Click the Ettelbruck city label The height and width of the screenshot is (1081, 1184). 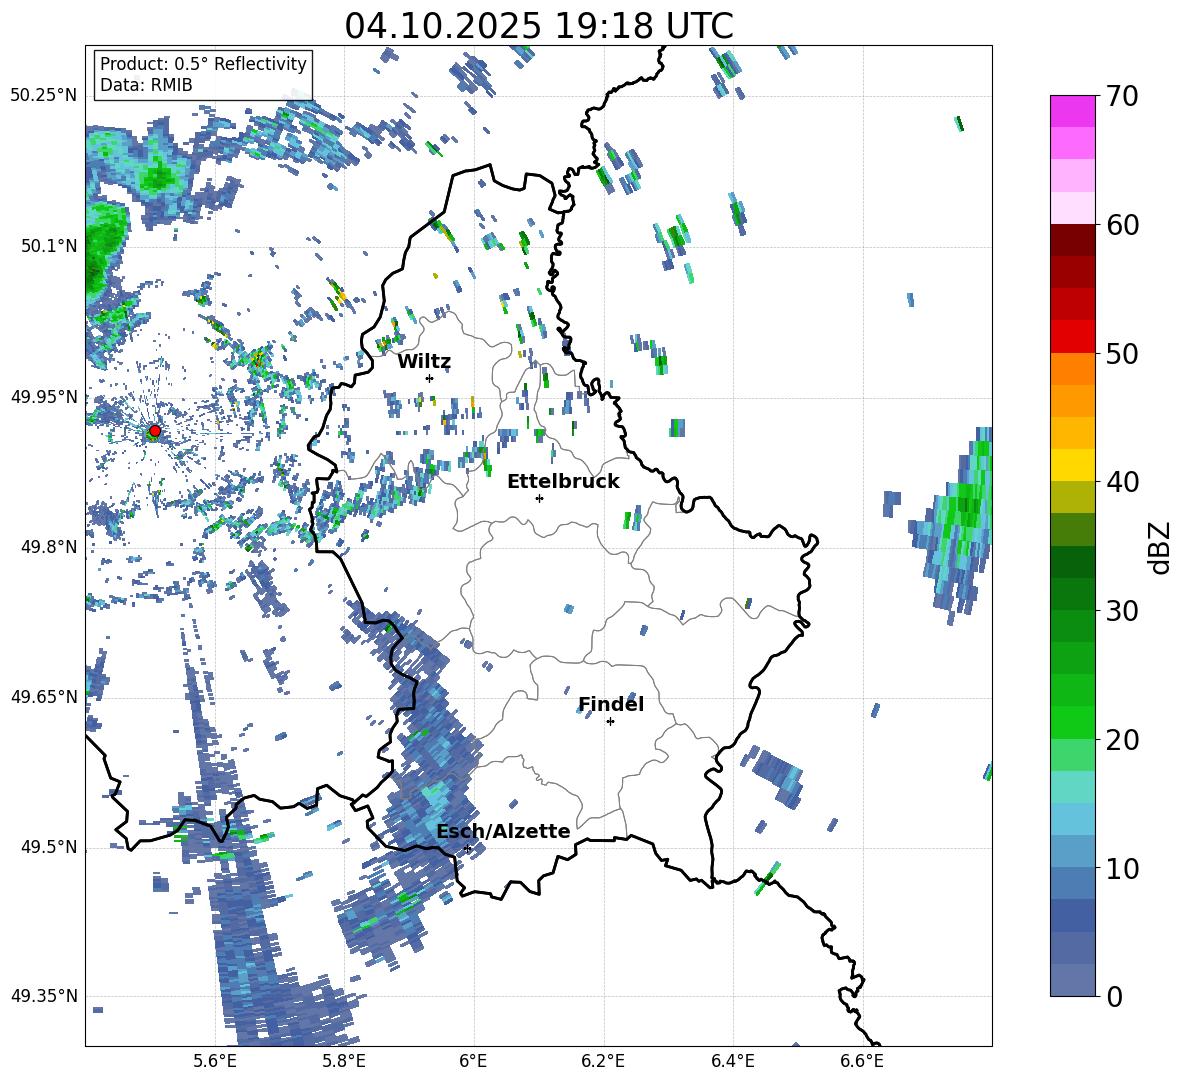coord(563,482)
